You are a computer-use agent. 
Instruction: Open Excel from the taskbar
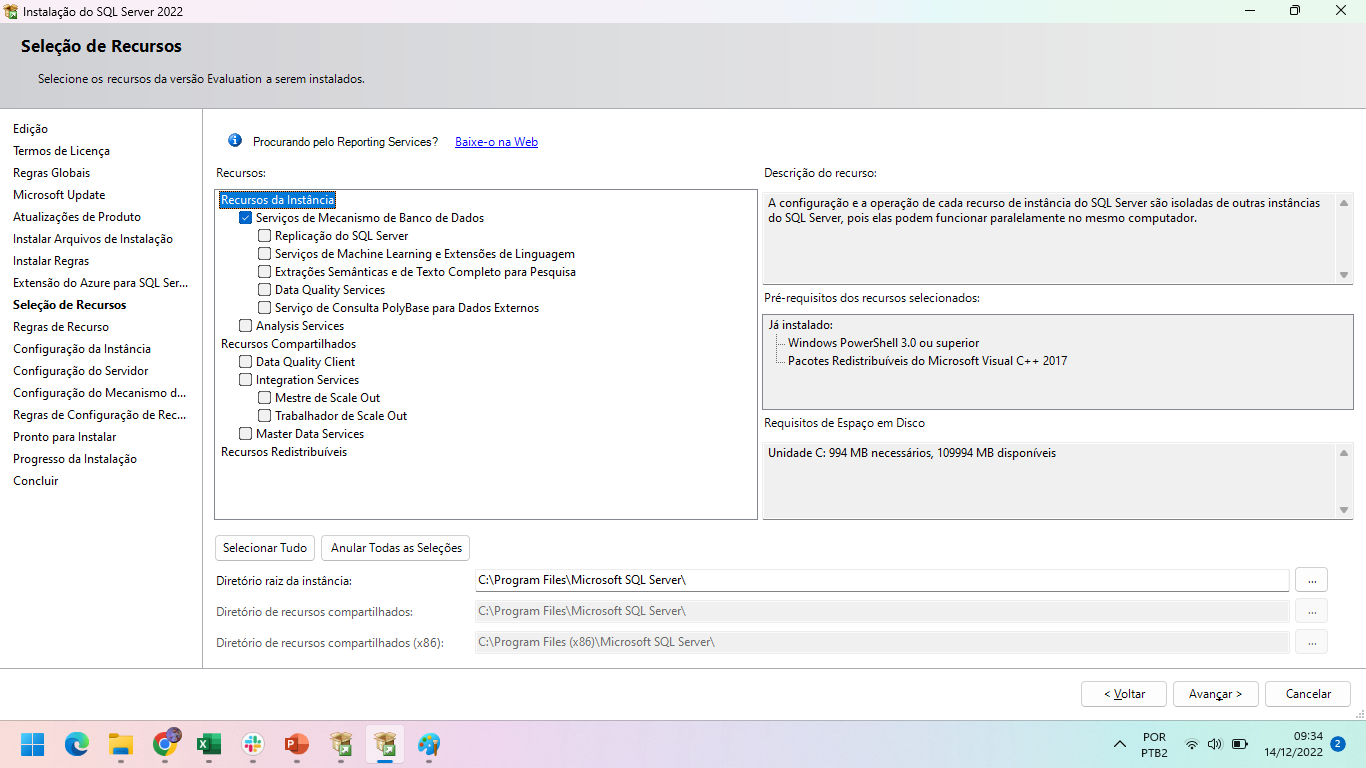coord(209,744)
